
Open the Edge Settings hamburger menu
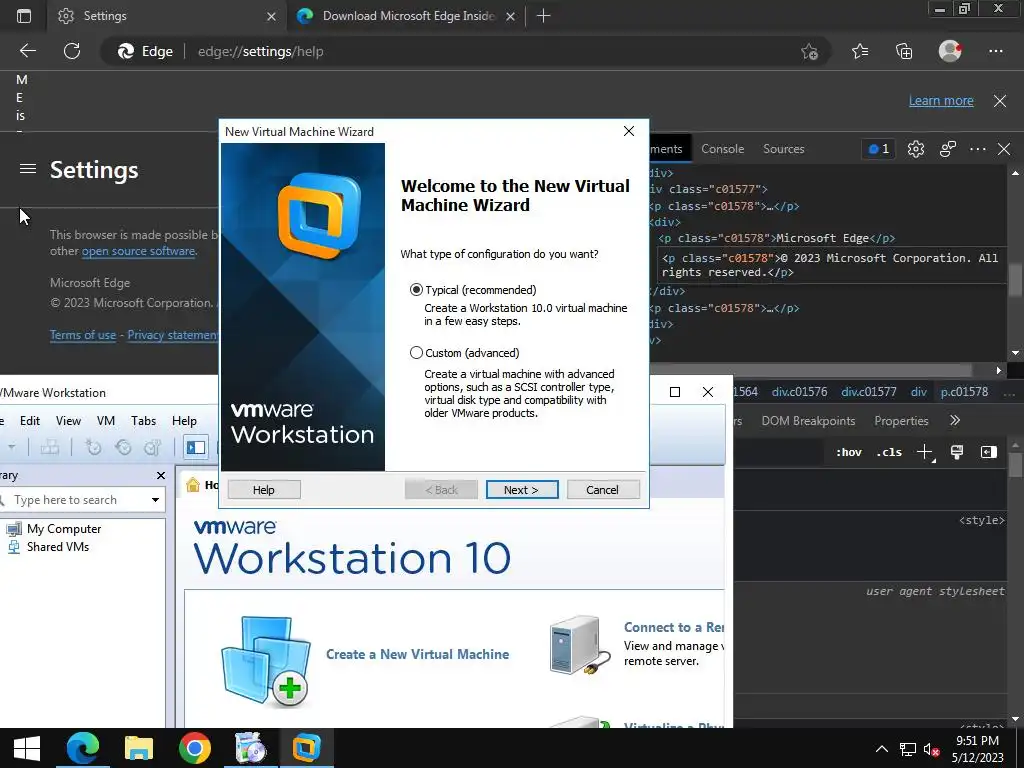pyautogui.click(x=27, y=169)
